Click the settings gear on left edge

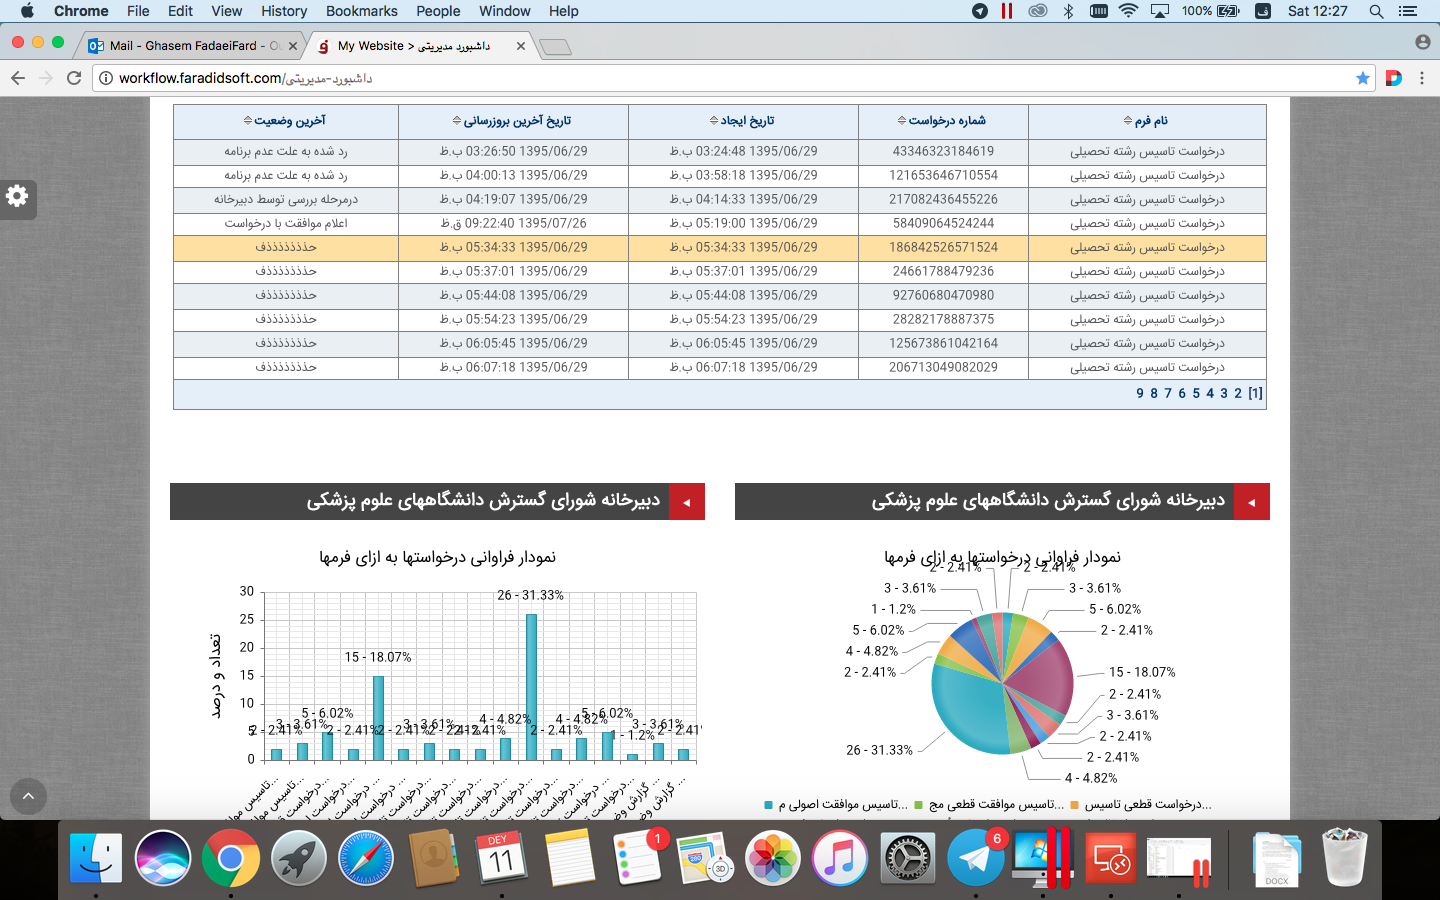17,196
